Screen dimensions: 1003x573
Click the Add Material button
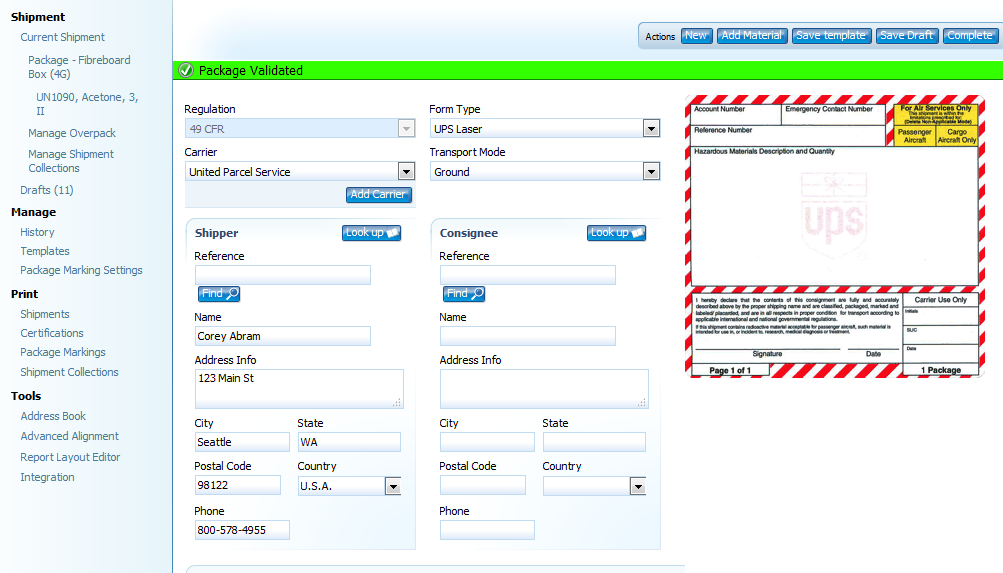[752, 36]
